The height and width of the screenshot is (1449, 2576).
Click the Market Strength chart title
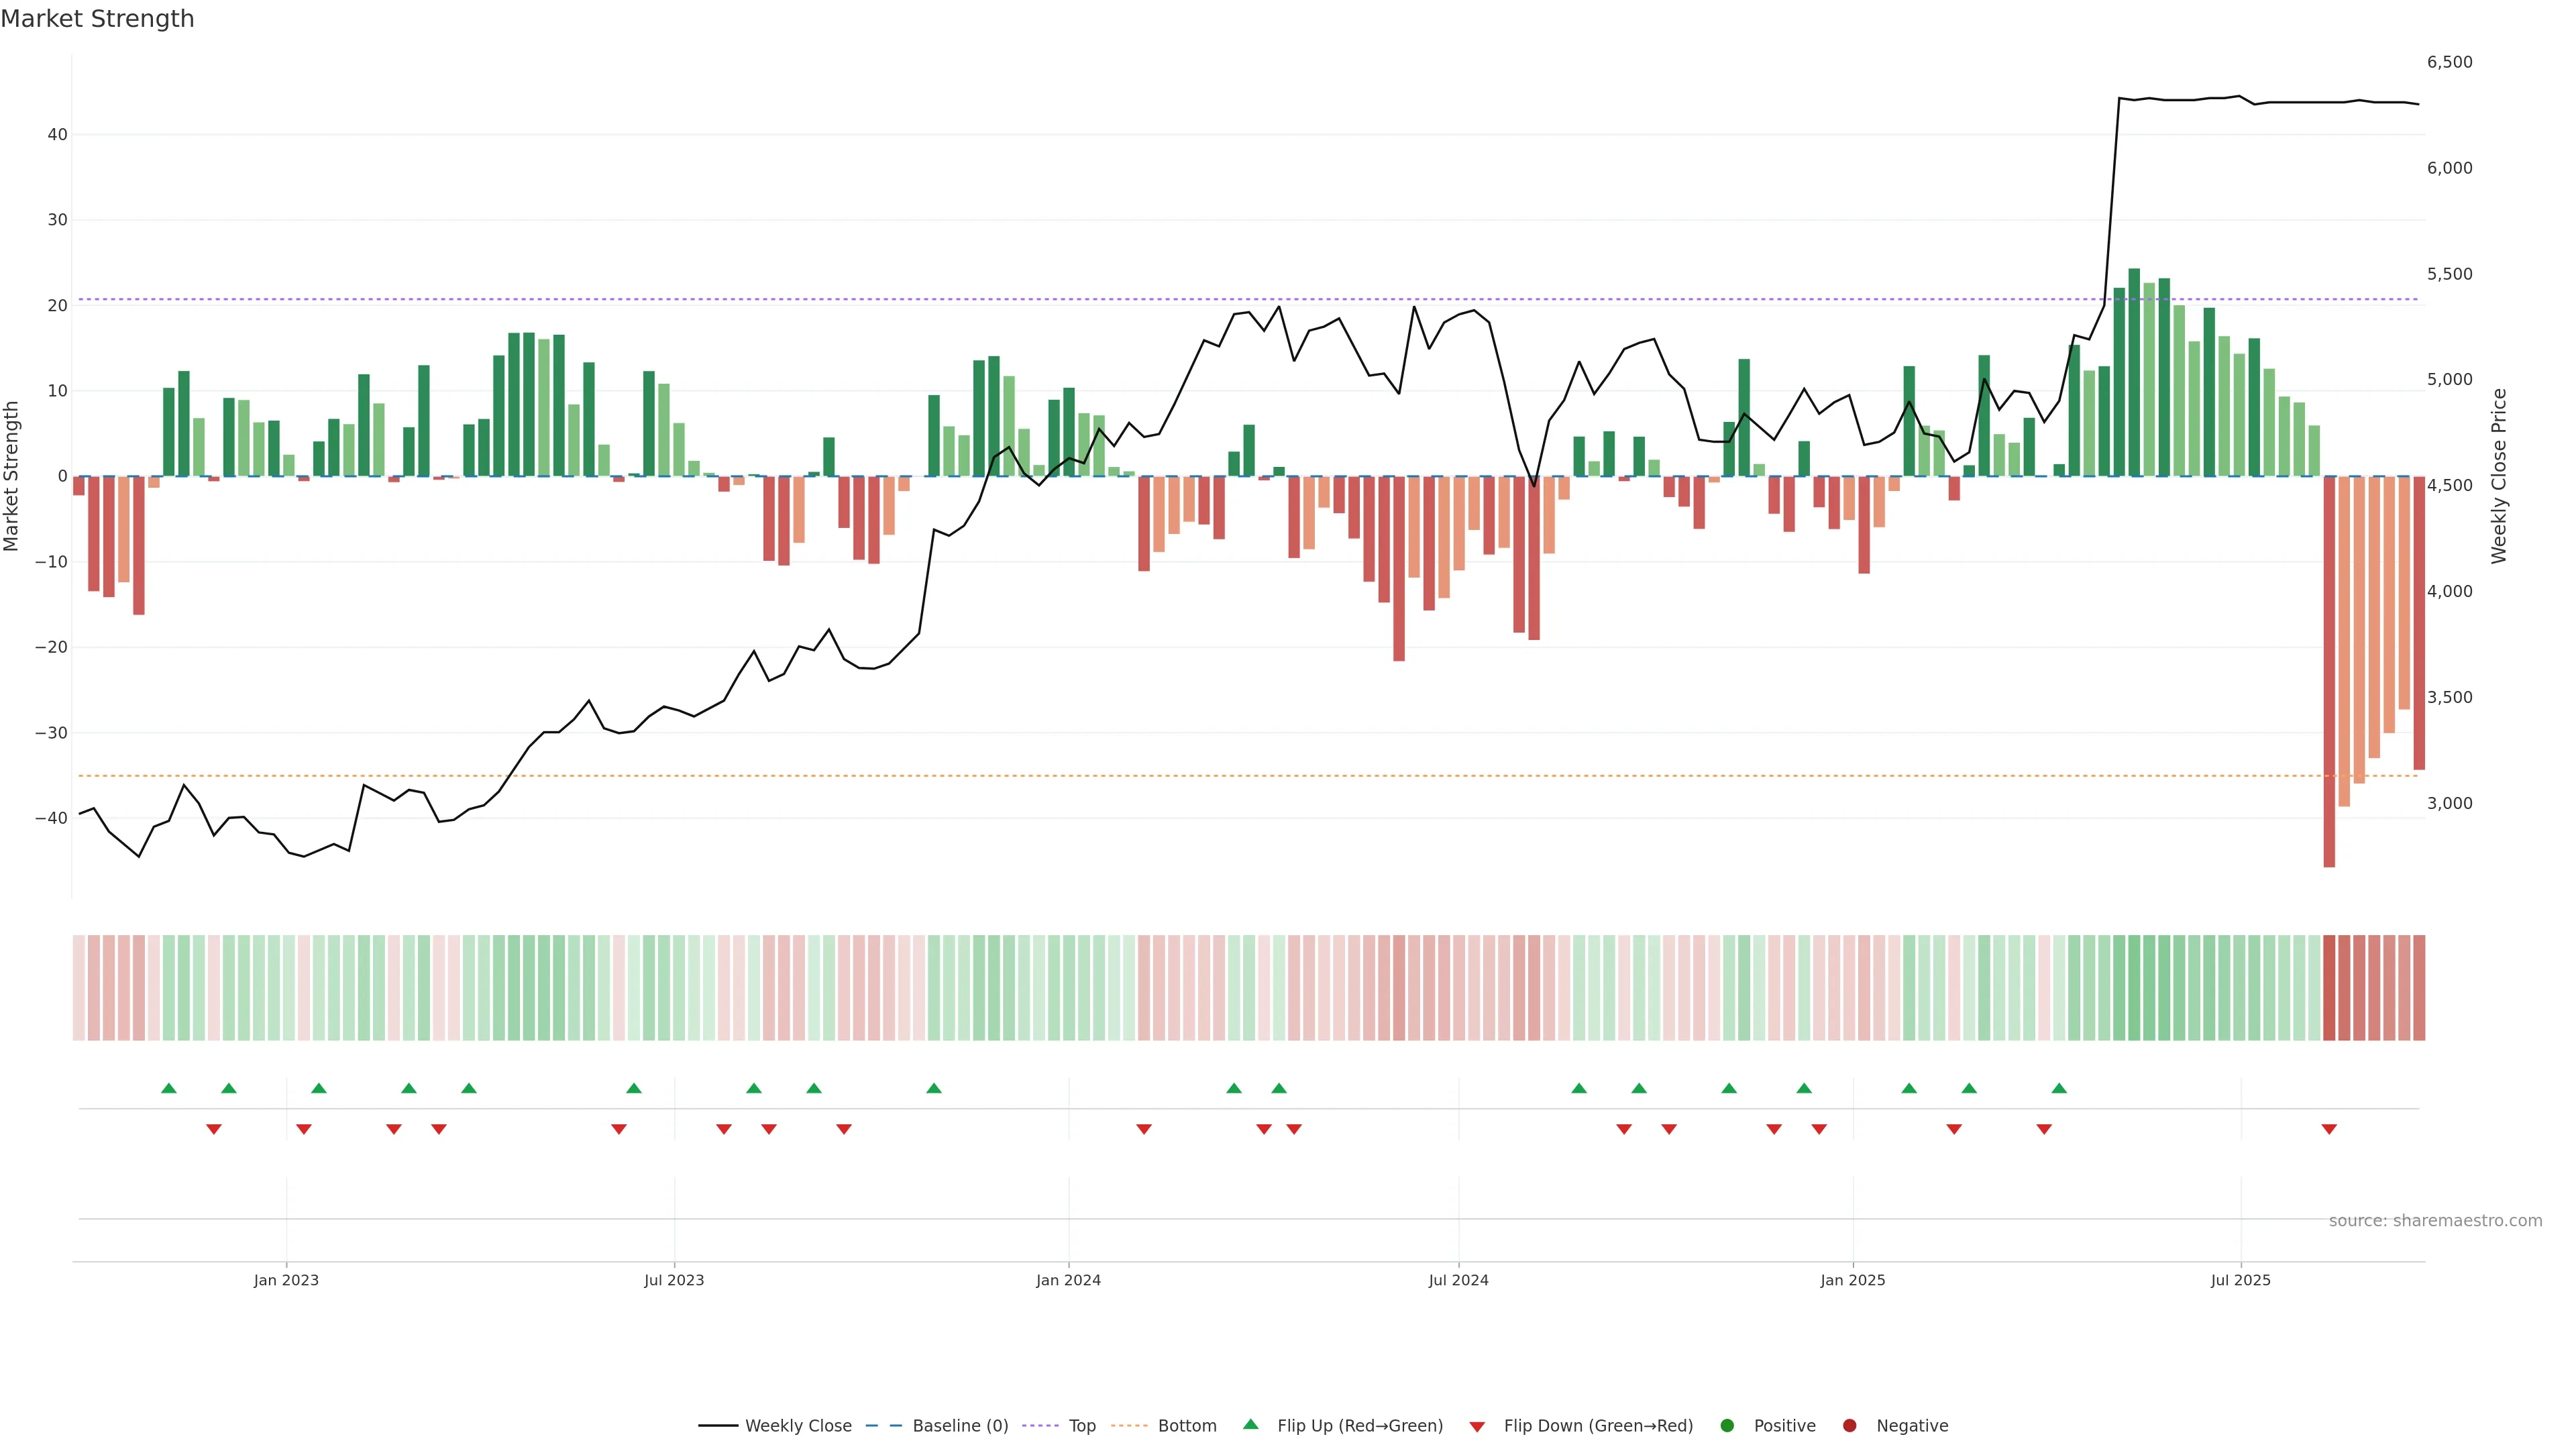click(97, 19)
